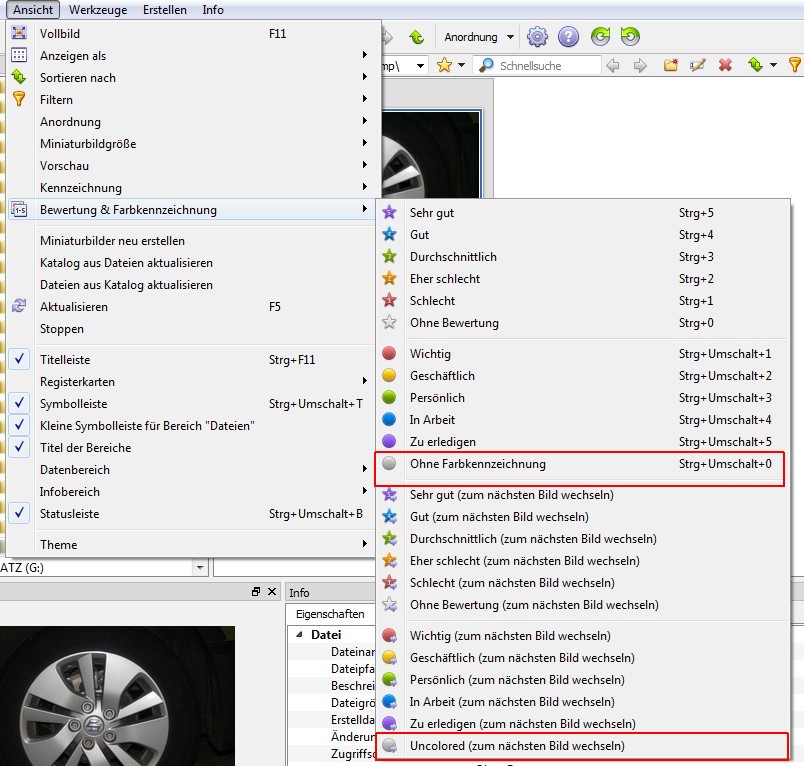Apply red 'Wichtig' color label

[429, 354]
